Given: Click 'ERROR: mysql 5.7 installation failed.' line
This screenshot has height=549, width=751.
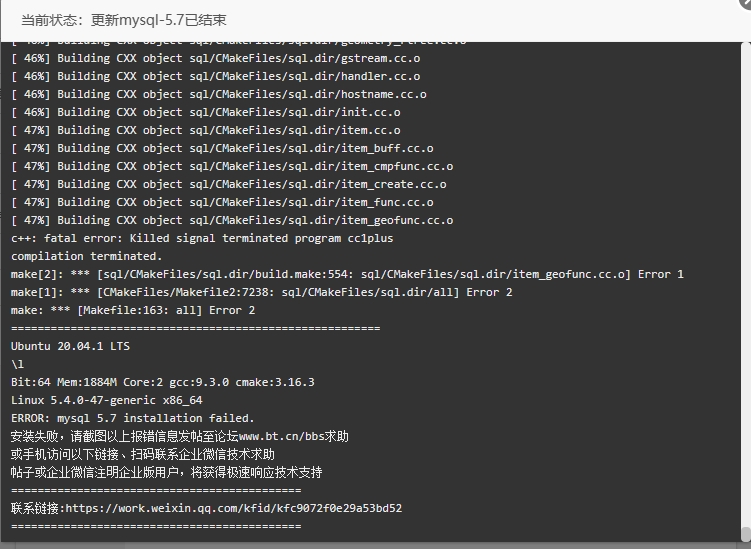Looking at the screenshot, I should coord(133,418).
